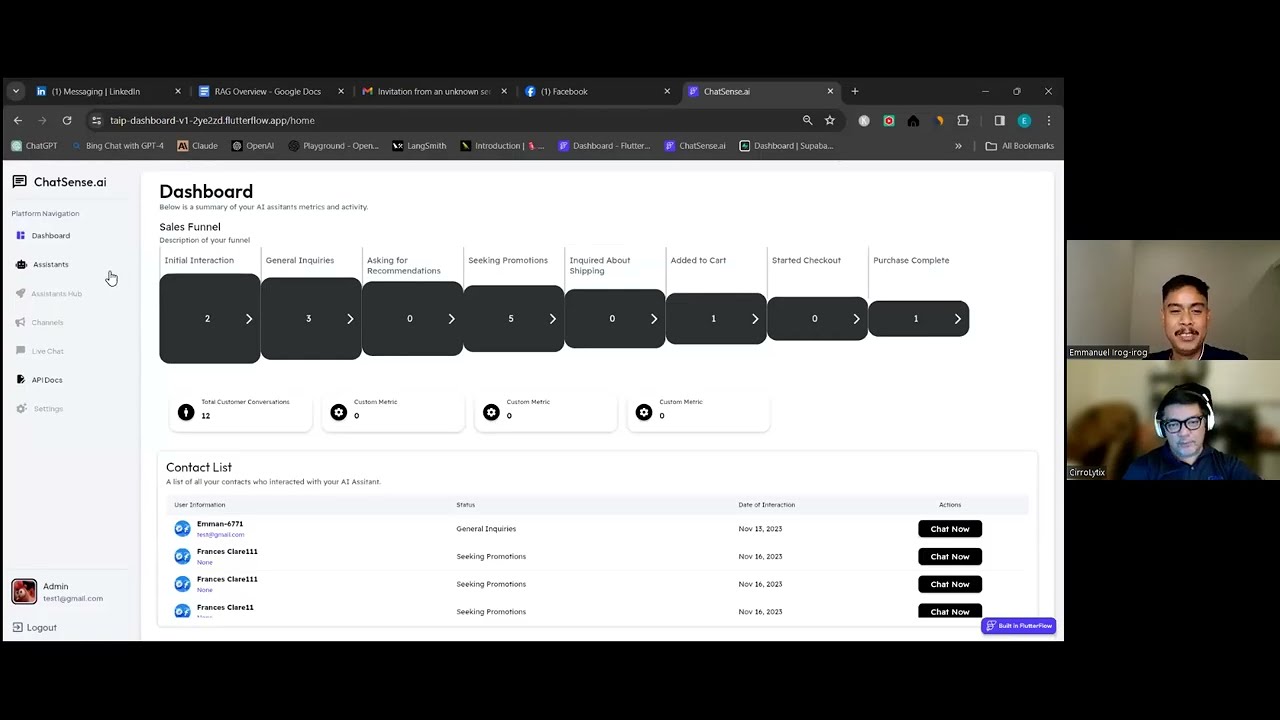This screenshot has width=1280, height=720.
Task: Open a new browser tab
Action: point(855,91)
